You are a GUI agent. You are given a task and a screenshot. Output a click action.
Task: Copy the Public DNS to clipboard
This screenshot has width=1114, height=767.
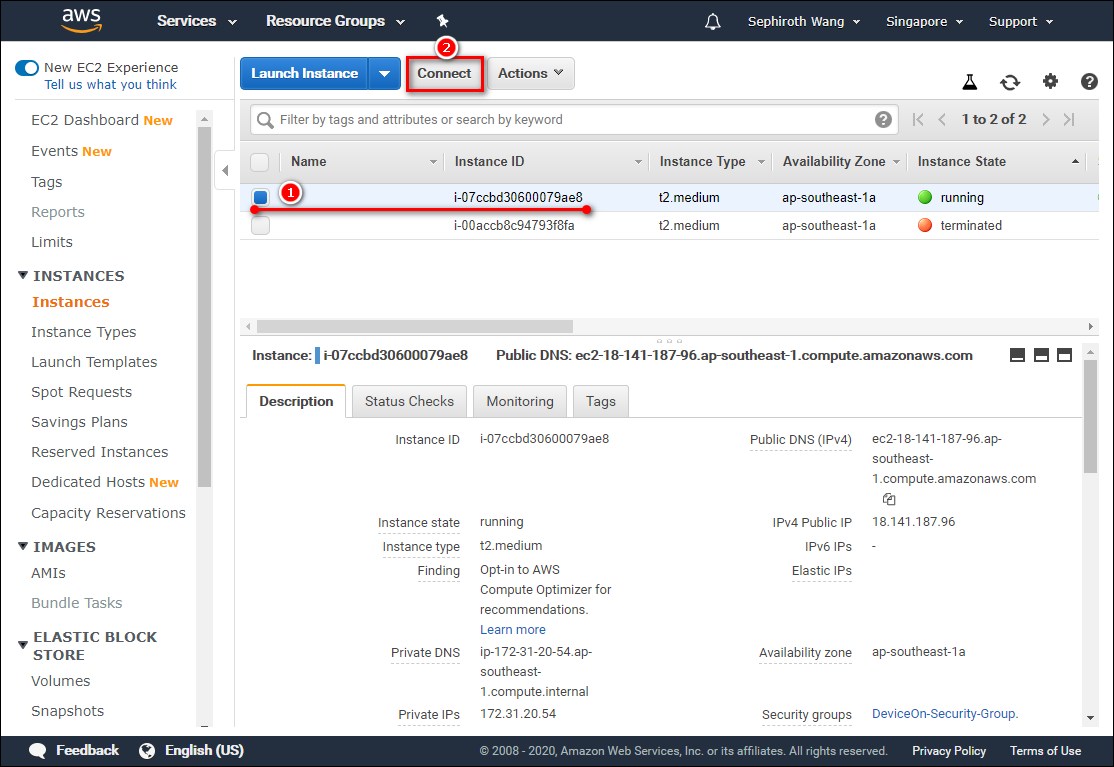(x=889, y=499)
